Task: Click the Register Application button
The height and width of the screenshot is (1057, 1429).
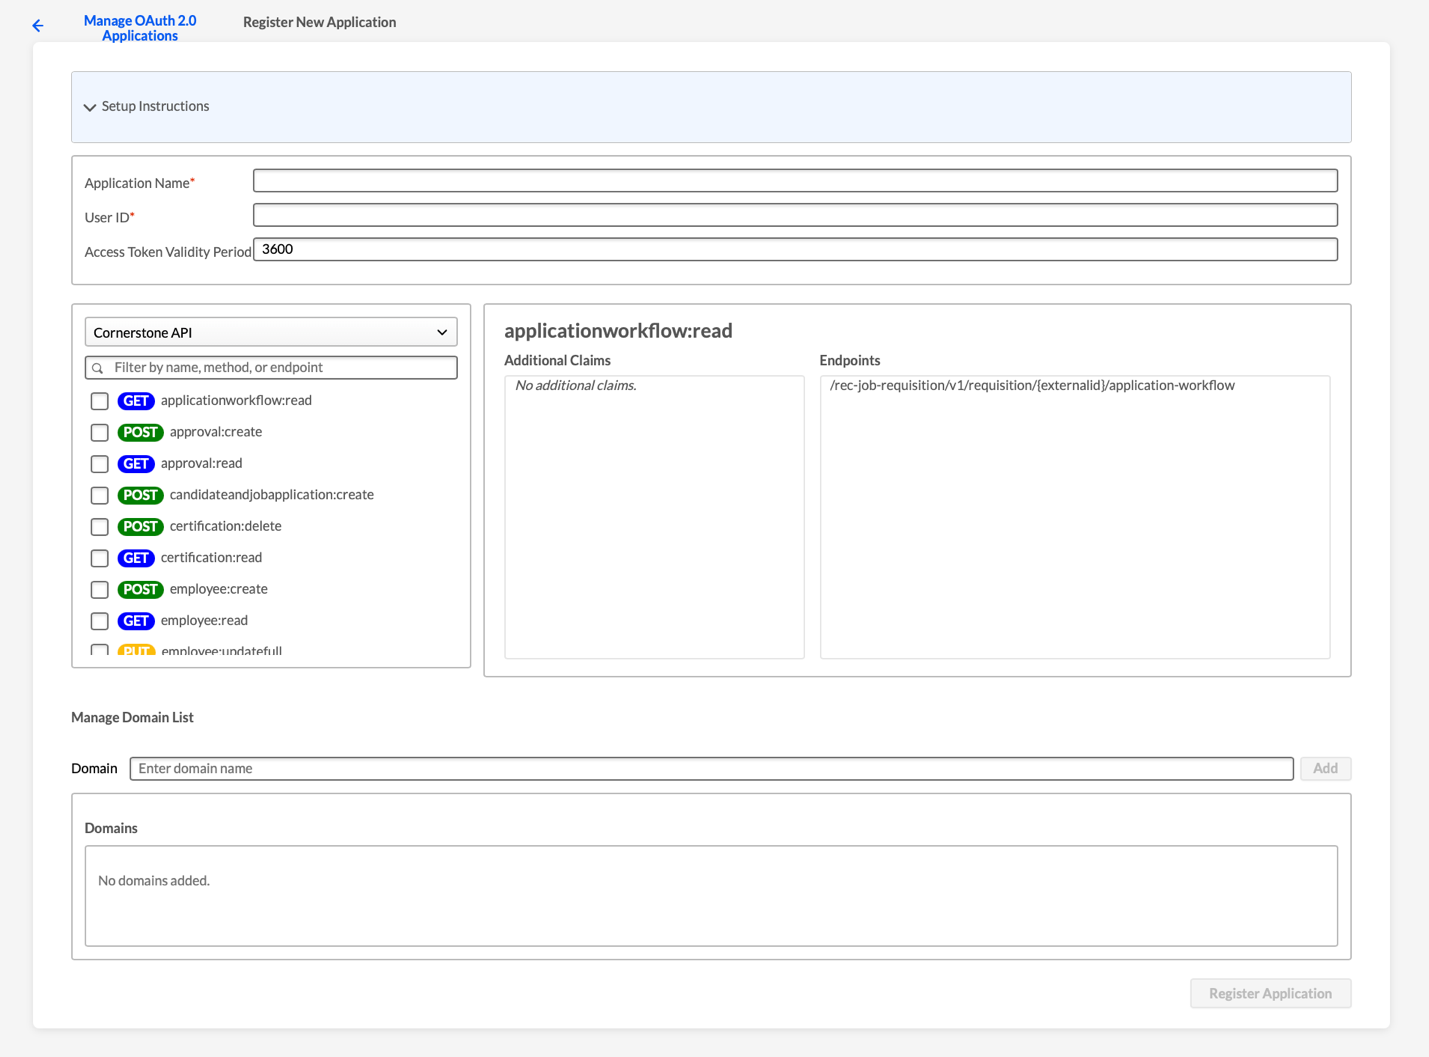Action: (x=1270, y=993)
